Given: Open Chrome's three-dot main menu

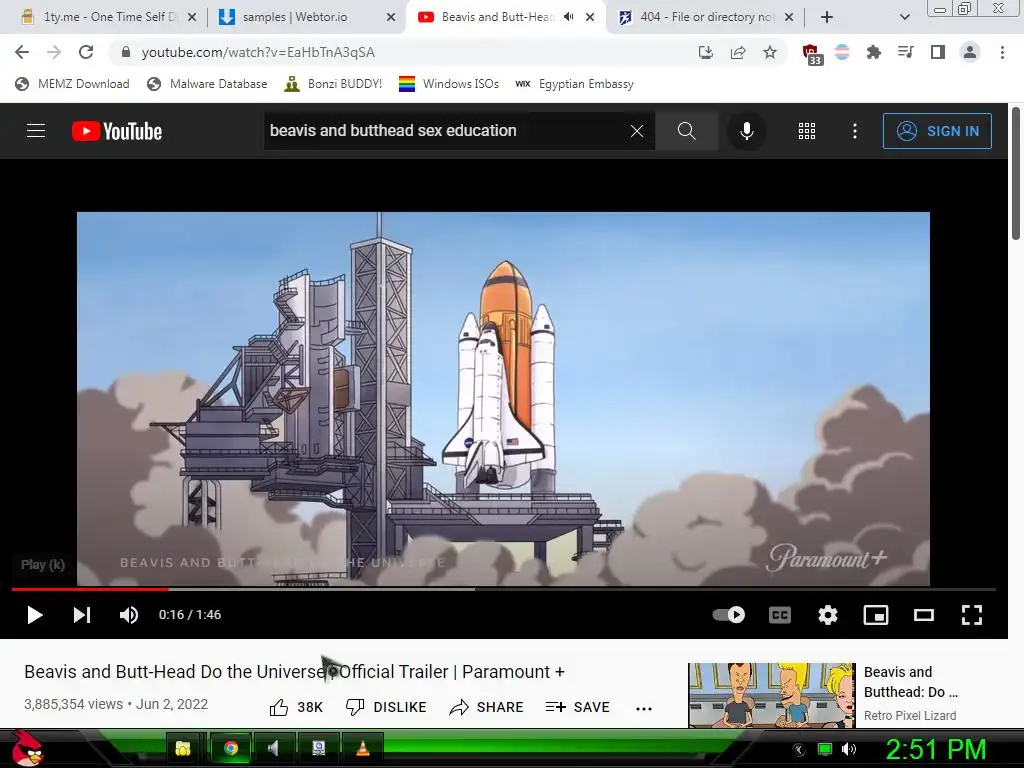Looking at the screenshot, I should point(1002,52).
